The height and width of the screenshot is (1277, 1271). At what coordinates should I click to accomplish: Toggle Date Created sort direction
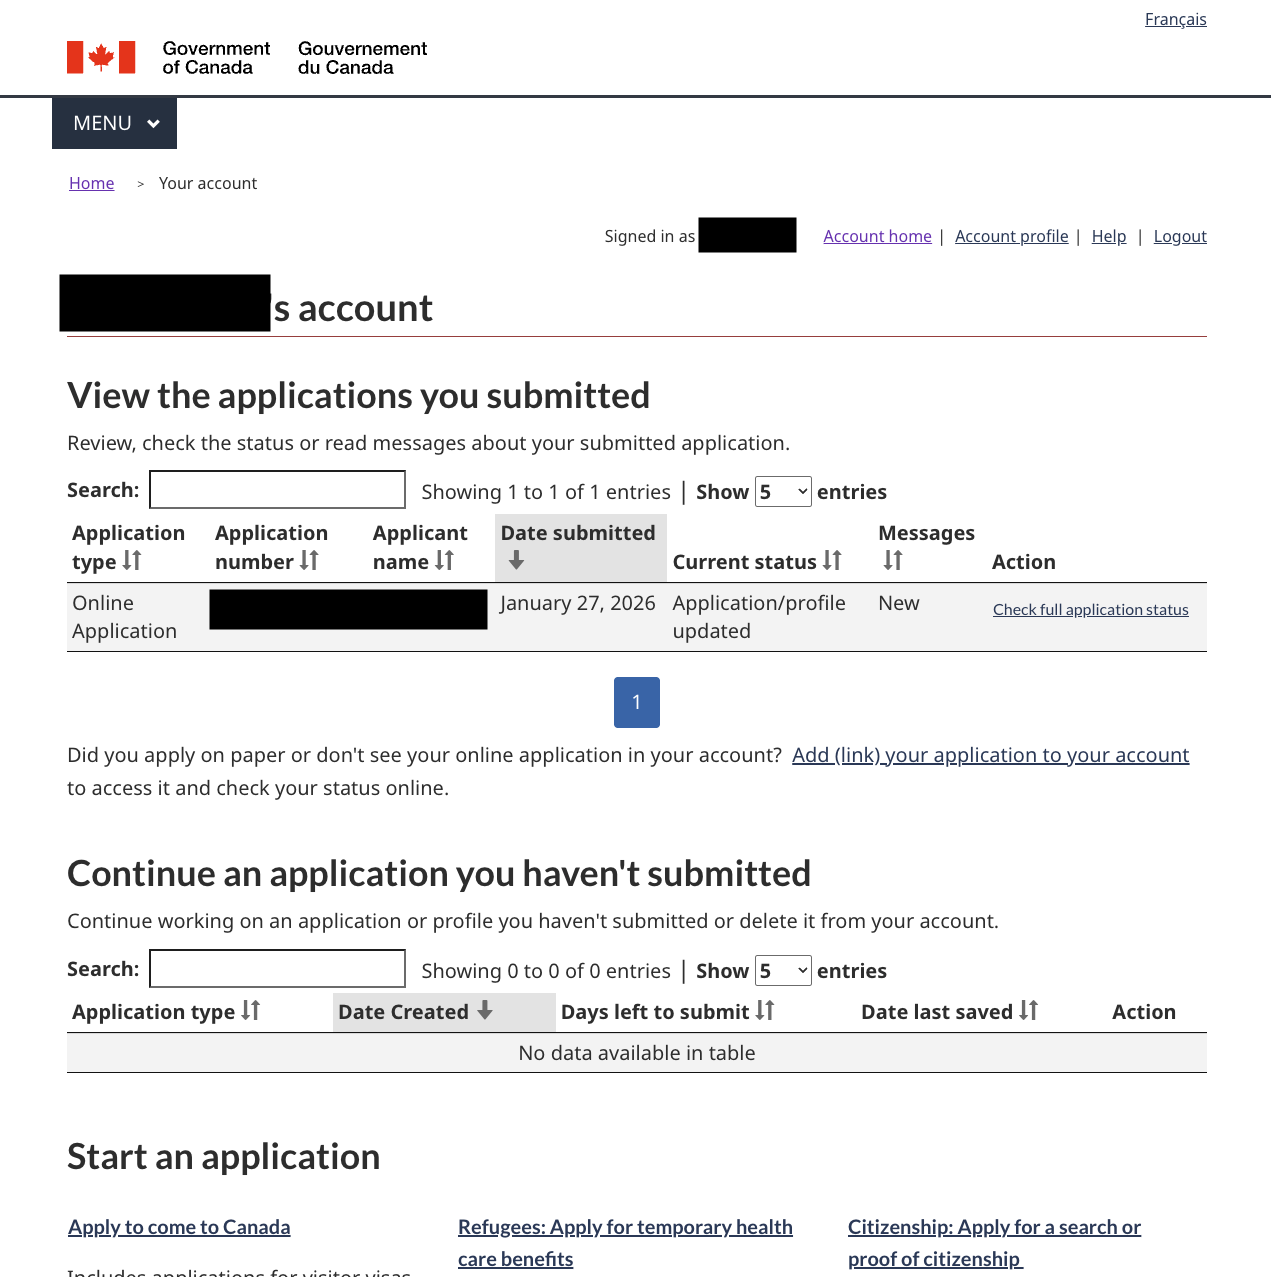click(484, 1011)
